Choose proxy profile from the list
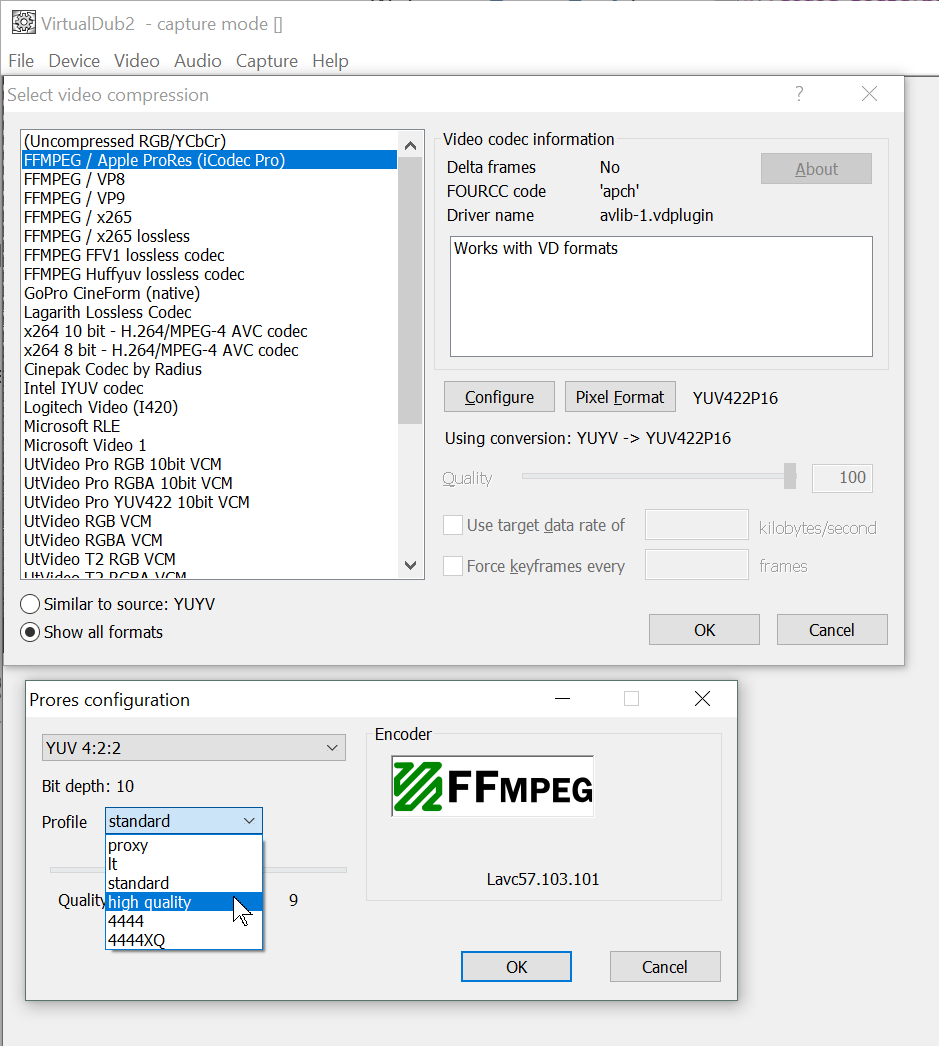Screen dimensions: 939x1046 pos(184,845)
